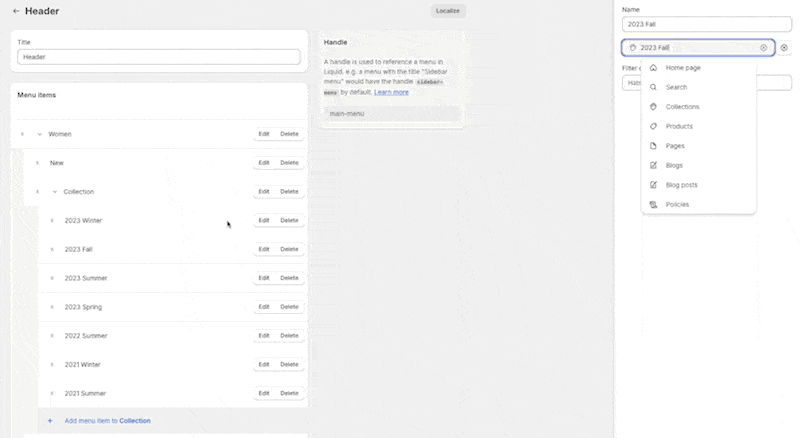The height and width of the screenshot is (438, 800).
Task: Delete the 2022 Summer menu item
Action: (x=289, y=336)
